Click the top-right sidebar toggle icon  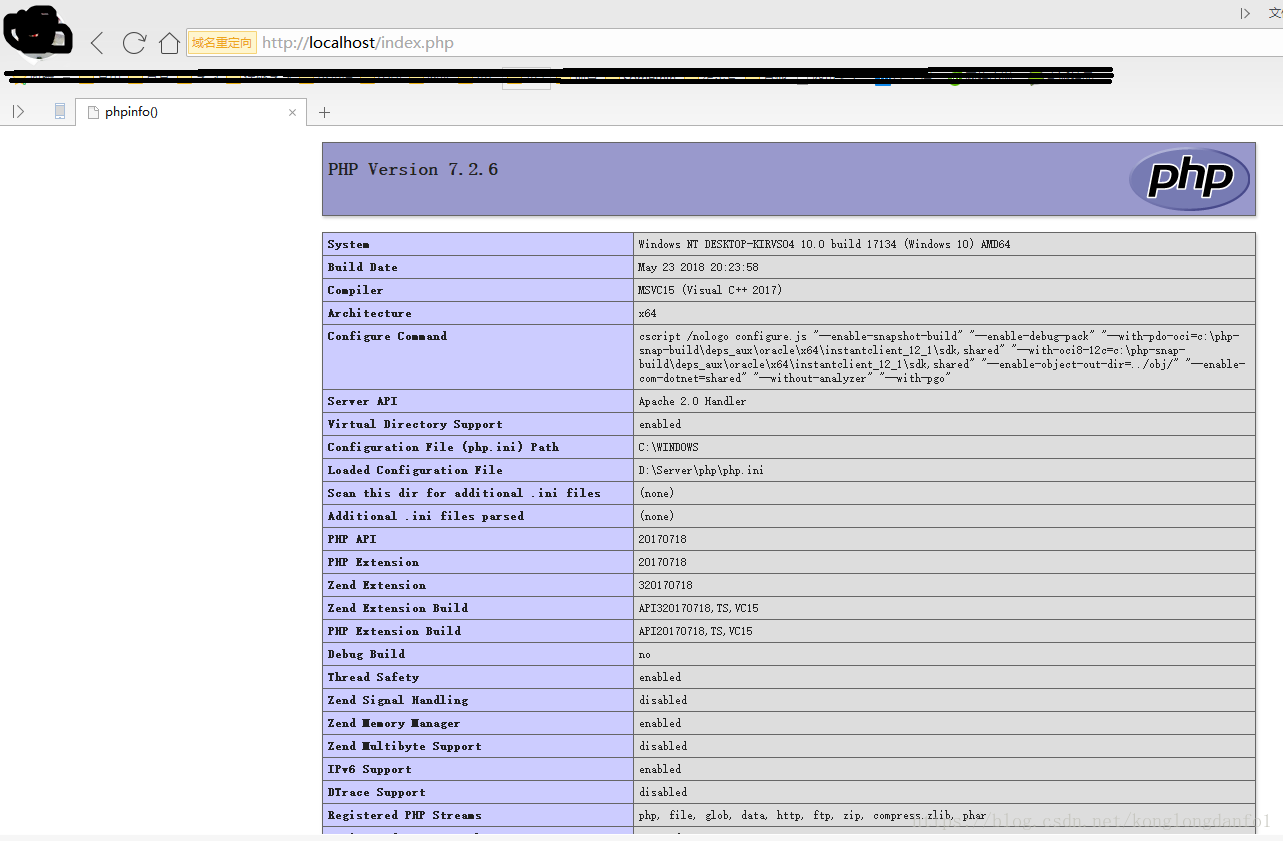(1245, 13)
